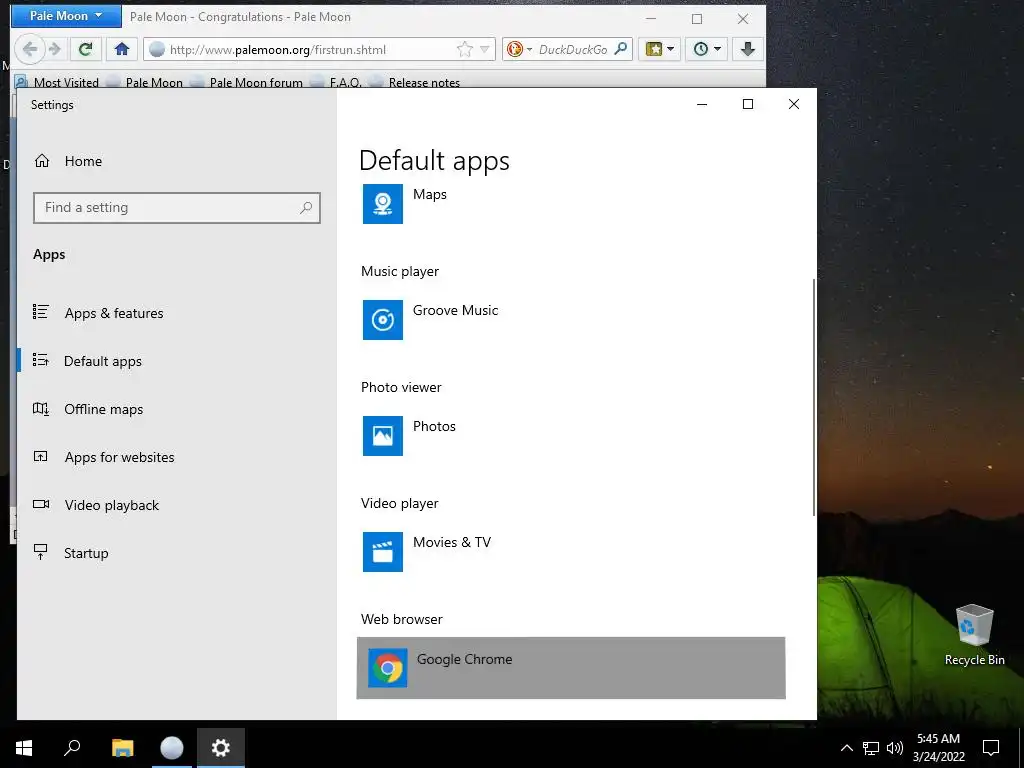Viewport: 1024px width, 768px height.
Task: Click the Groove Music icon
Action: (x=383, y=319)
